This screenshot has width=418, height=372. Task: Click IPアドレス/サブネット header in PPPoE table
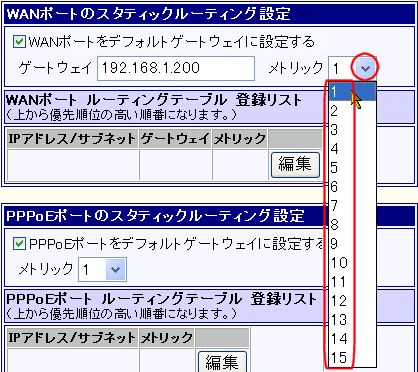pos(72,338)
